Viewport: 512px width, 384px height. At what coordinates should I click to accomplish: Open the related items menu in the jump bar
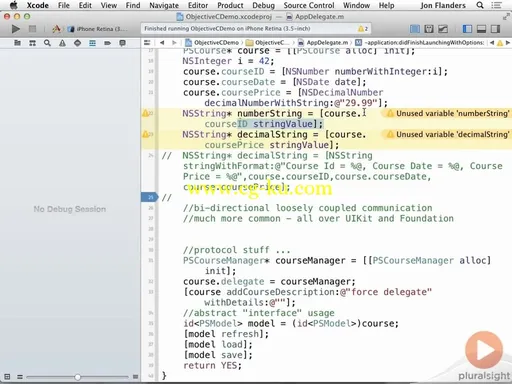tap(147, 43)
